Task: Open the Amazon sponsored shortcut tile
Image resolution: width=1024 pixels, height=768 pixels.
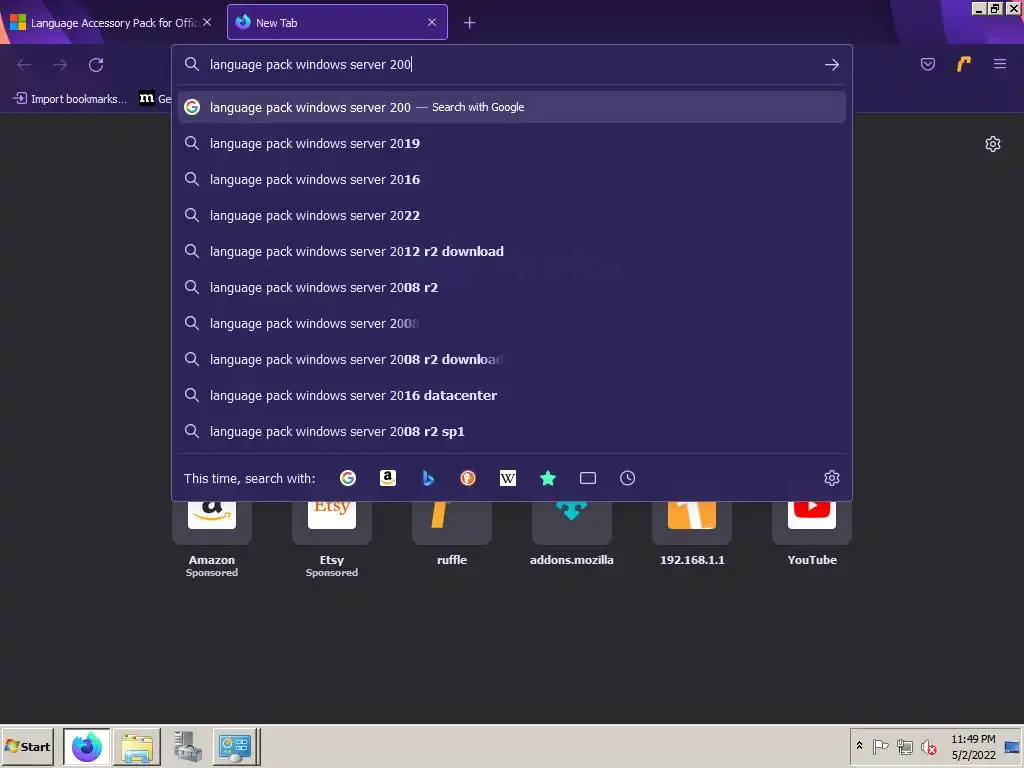Action: pyautogui.click(x=212, y=539)
